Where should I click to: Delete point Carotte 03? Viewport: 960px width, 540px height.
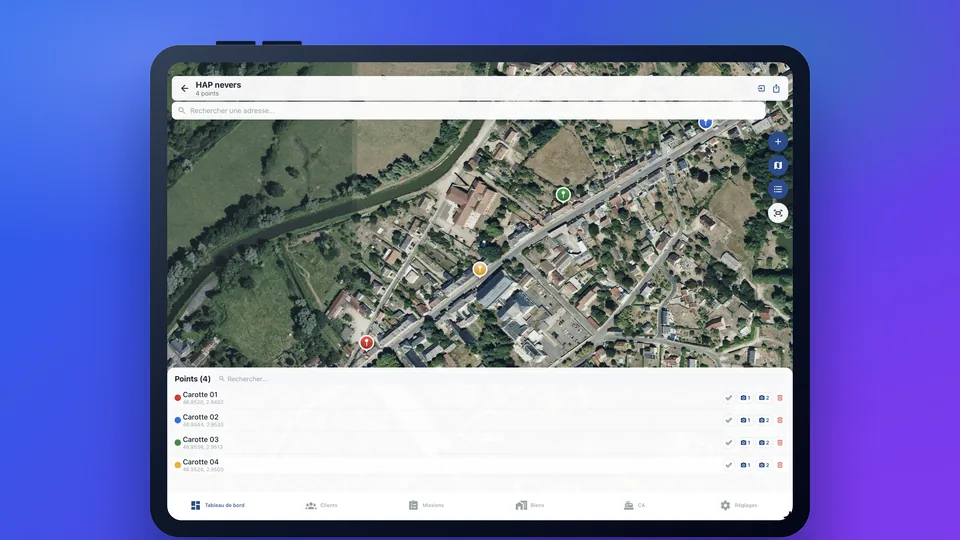(x=780, y=443)
